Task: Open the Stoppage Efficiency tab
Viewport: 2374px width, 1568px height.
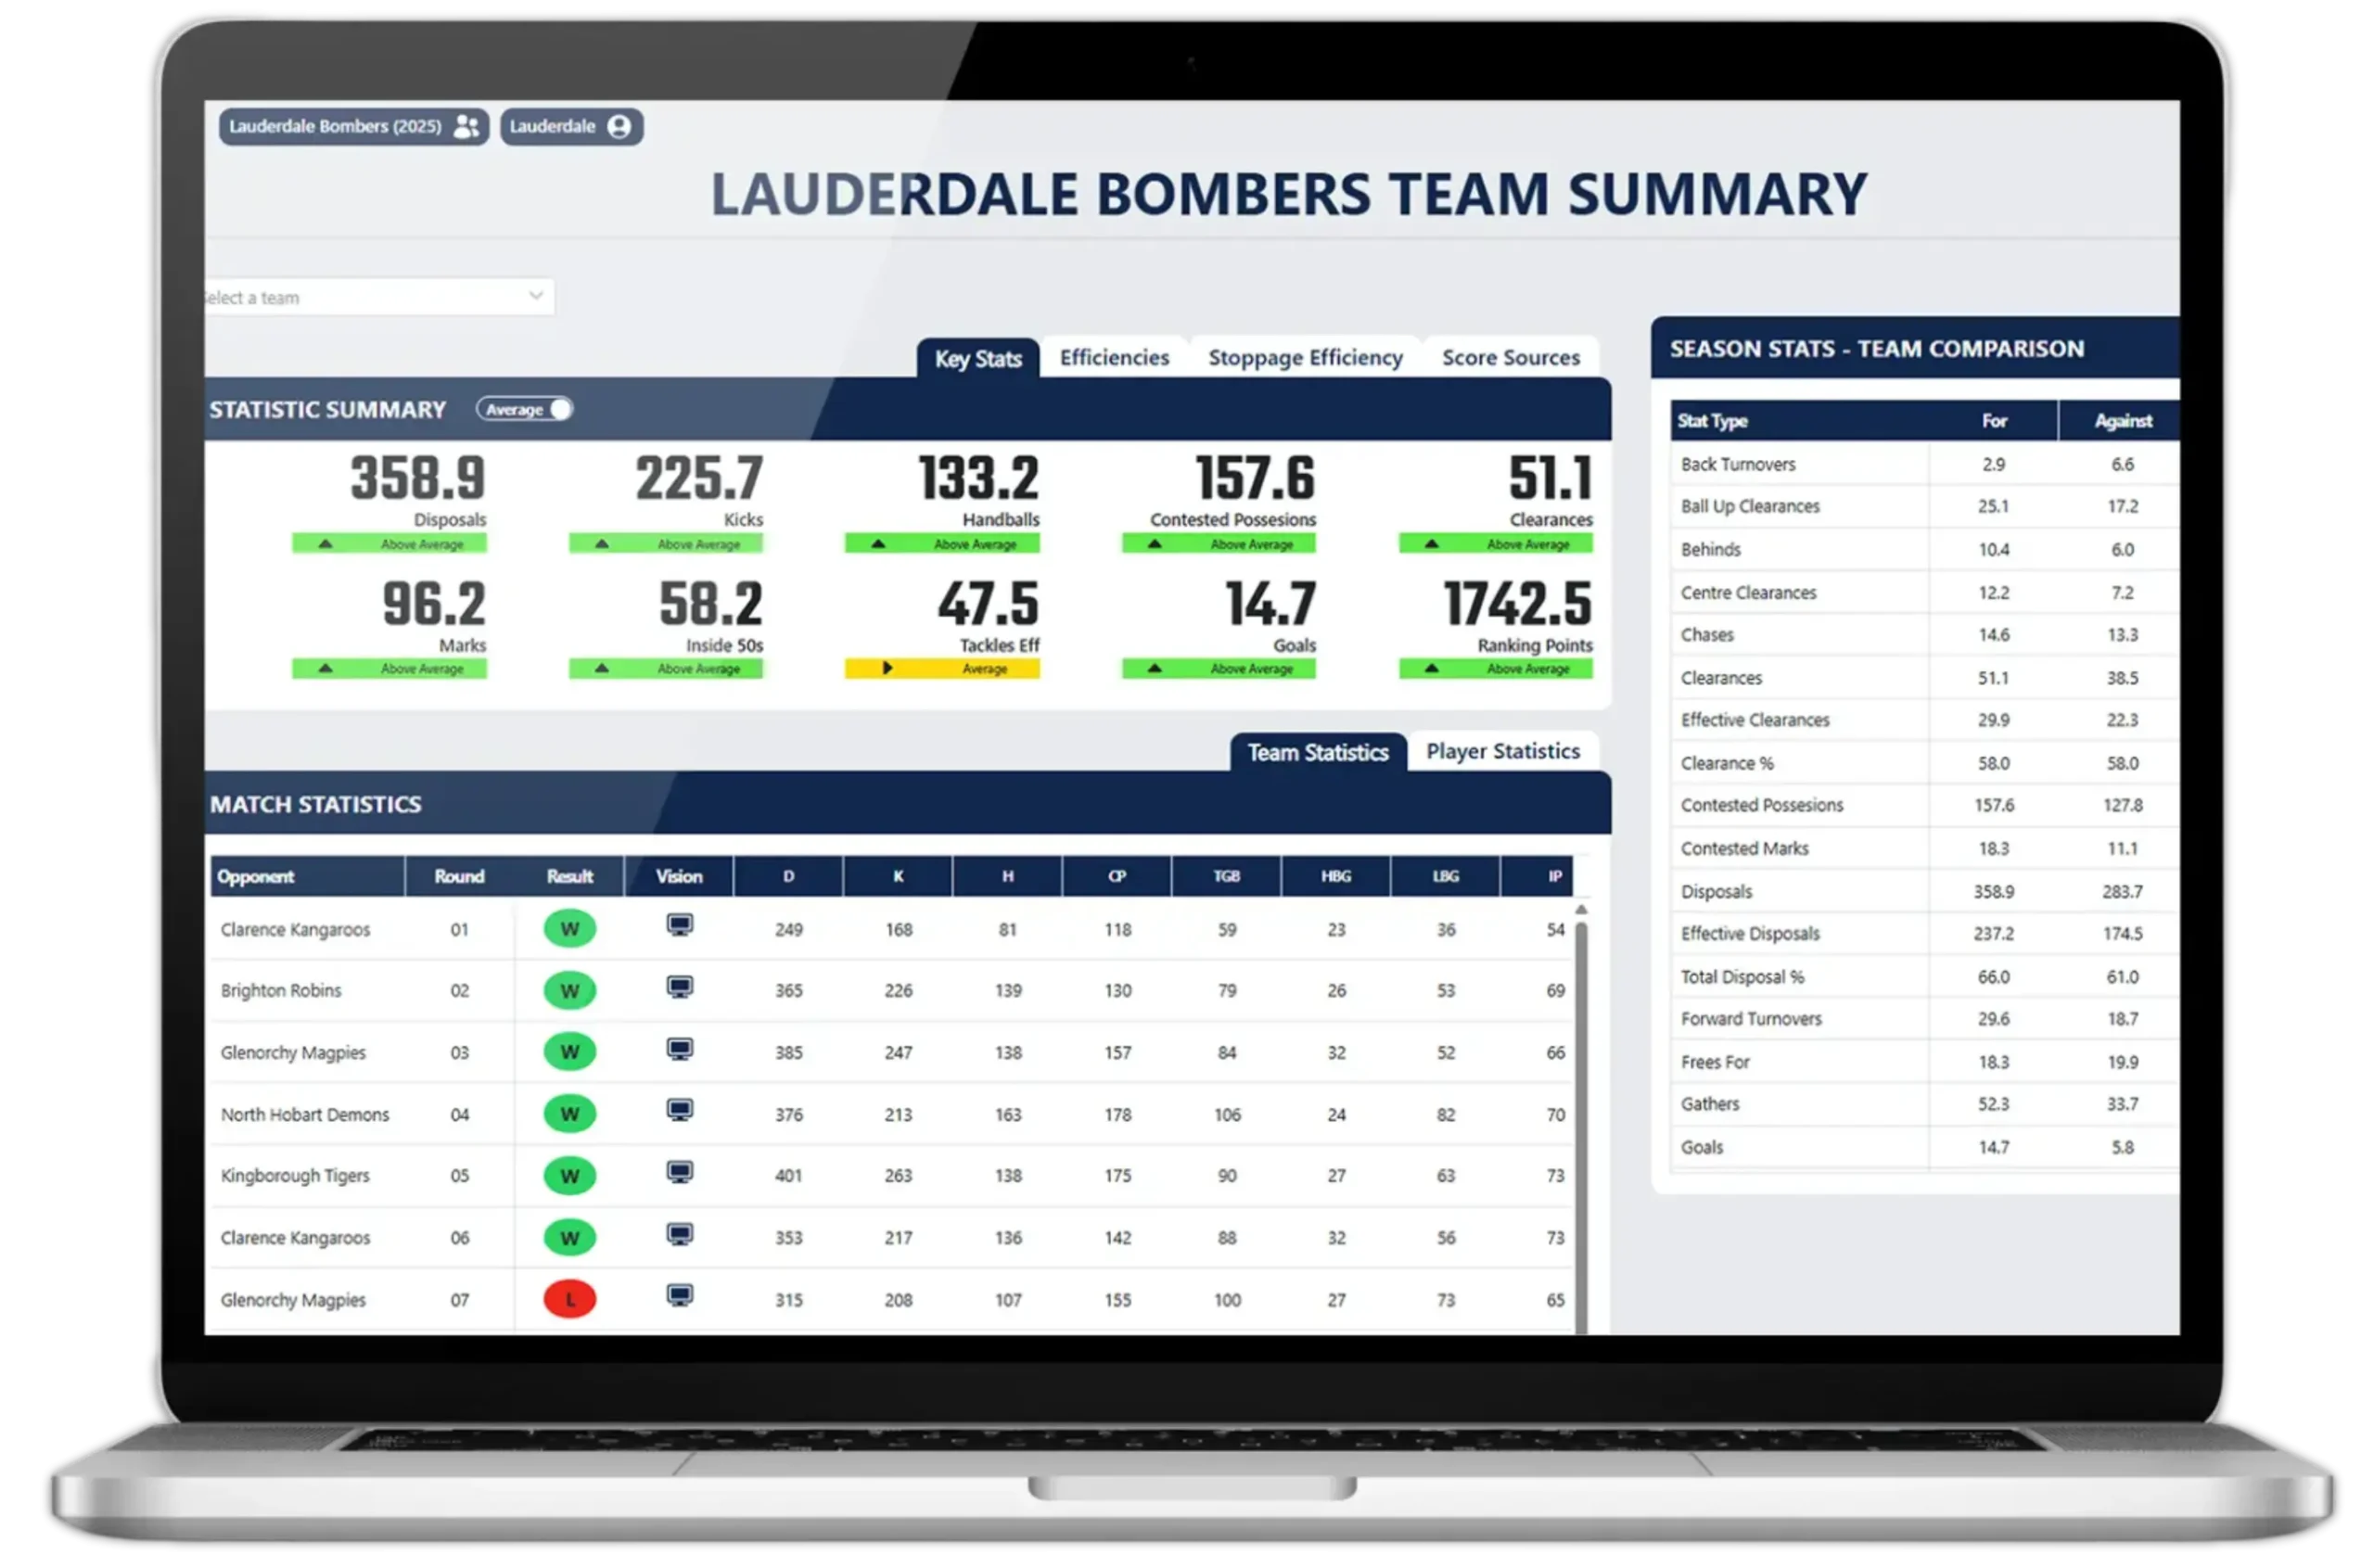Action: click(x=1305, y=358)
